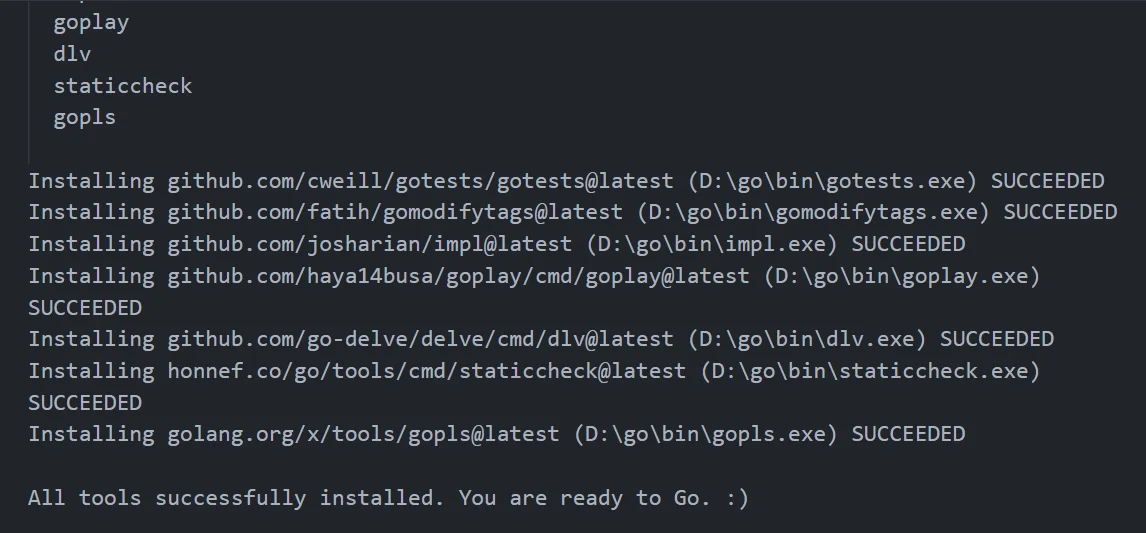The image size is (1146, 533).
Task: Open github.com/fatih/gomodifytags@latest link
Action: point(395,212)
